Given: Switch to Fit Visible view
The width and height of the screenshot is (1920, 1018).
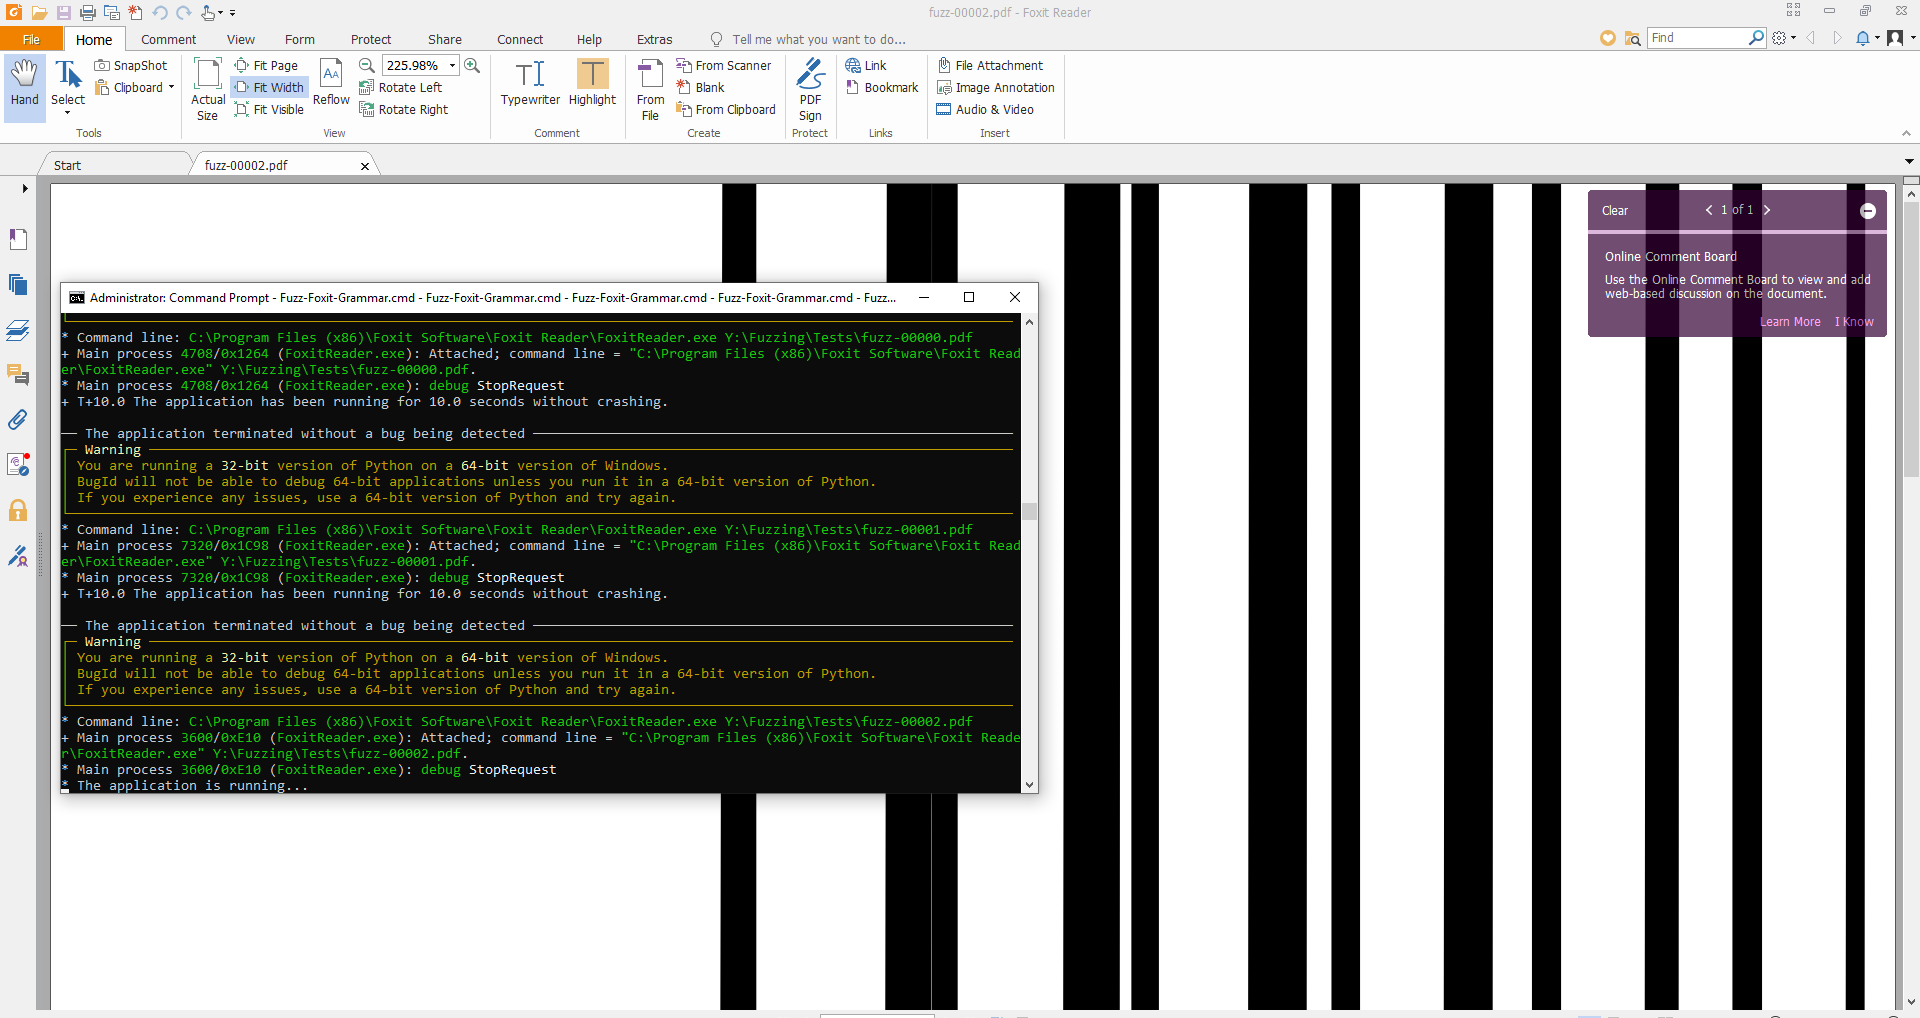Looking at the screenshot, I should coord(269,110).
